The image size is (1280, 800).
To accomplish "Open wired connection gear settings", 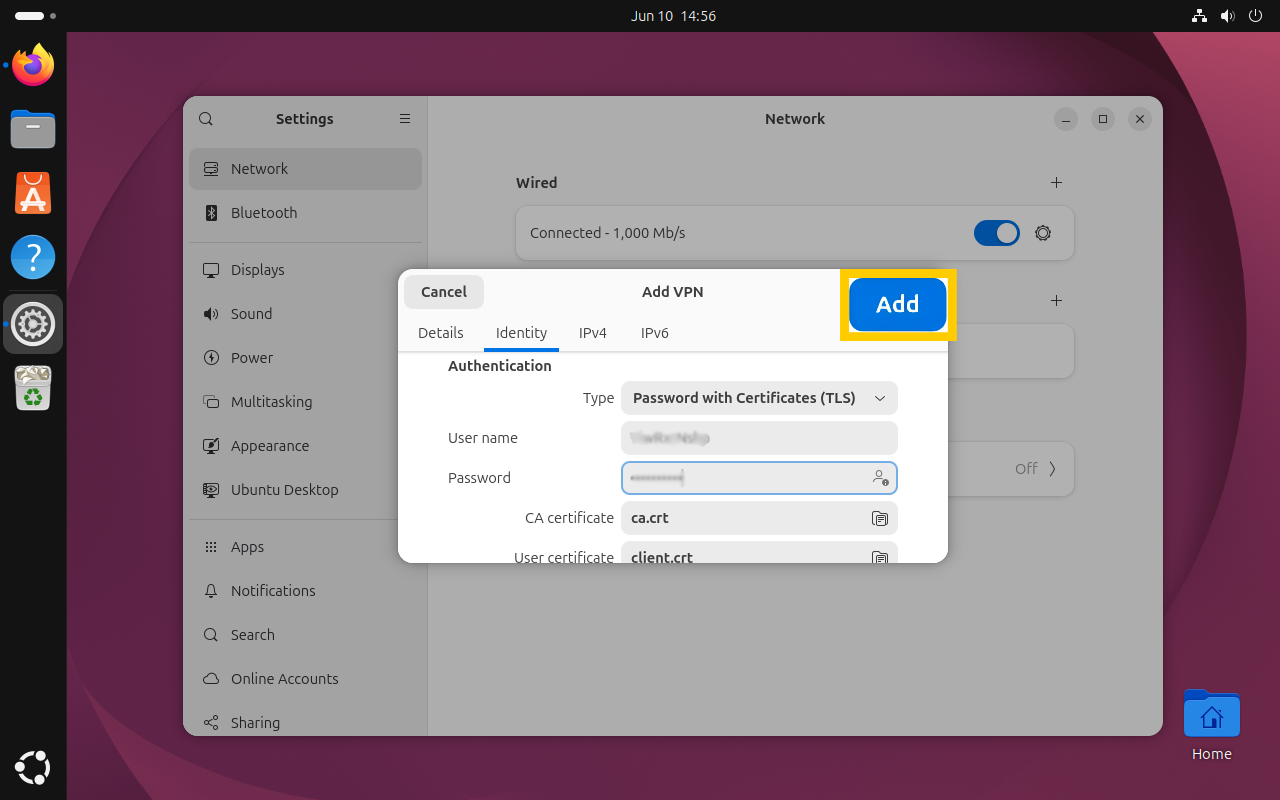I will click(x=1043, y=233).
